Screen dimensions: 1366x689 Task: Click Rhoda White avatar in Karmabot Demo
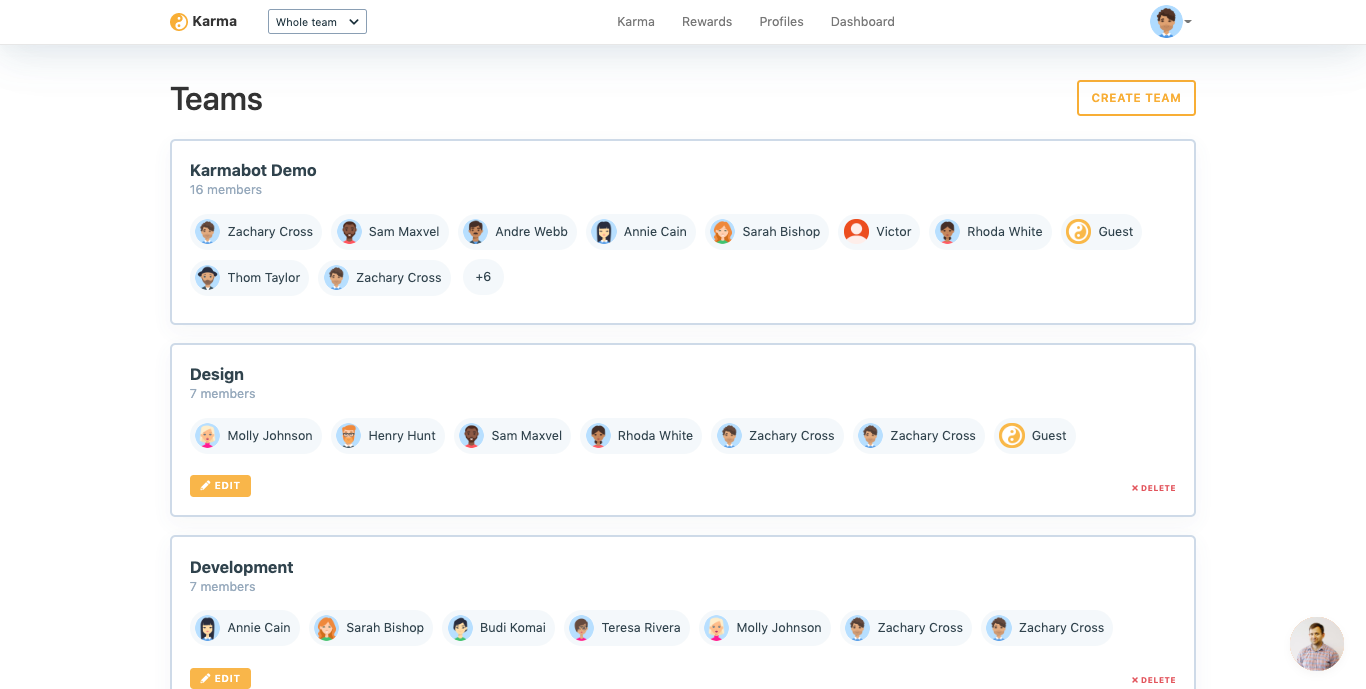[x=947, y=232]
